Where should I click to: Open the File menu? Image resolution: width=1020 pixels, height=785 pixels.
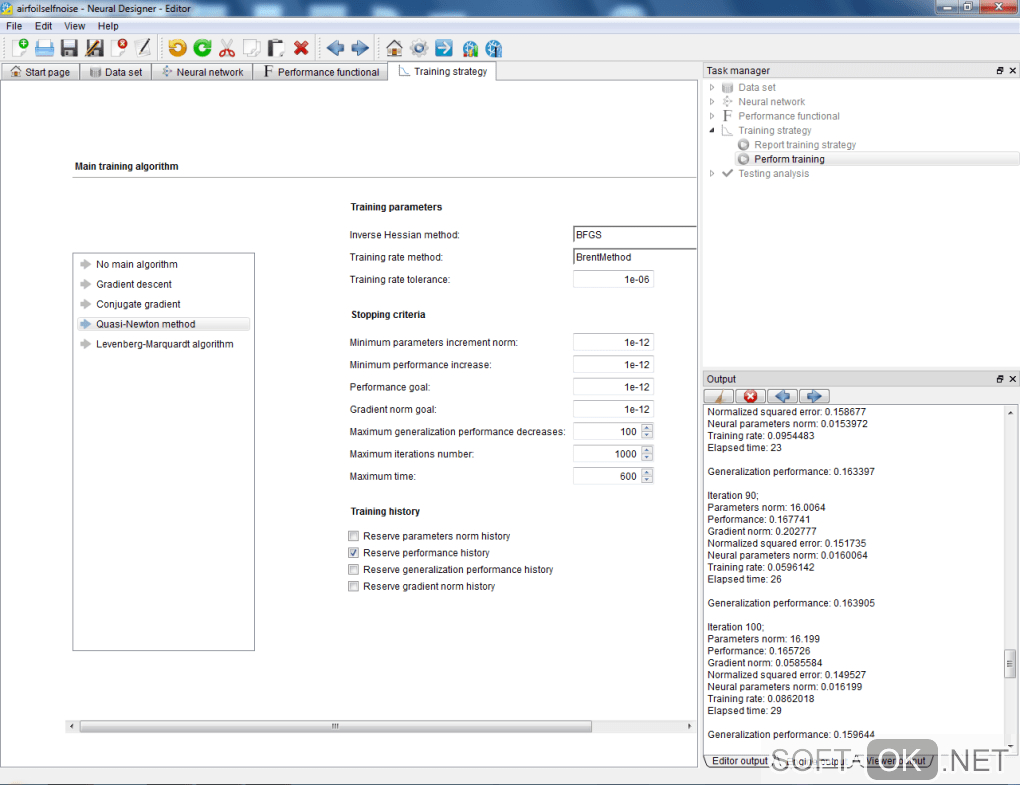(x=14, y=26)
